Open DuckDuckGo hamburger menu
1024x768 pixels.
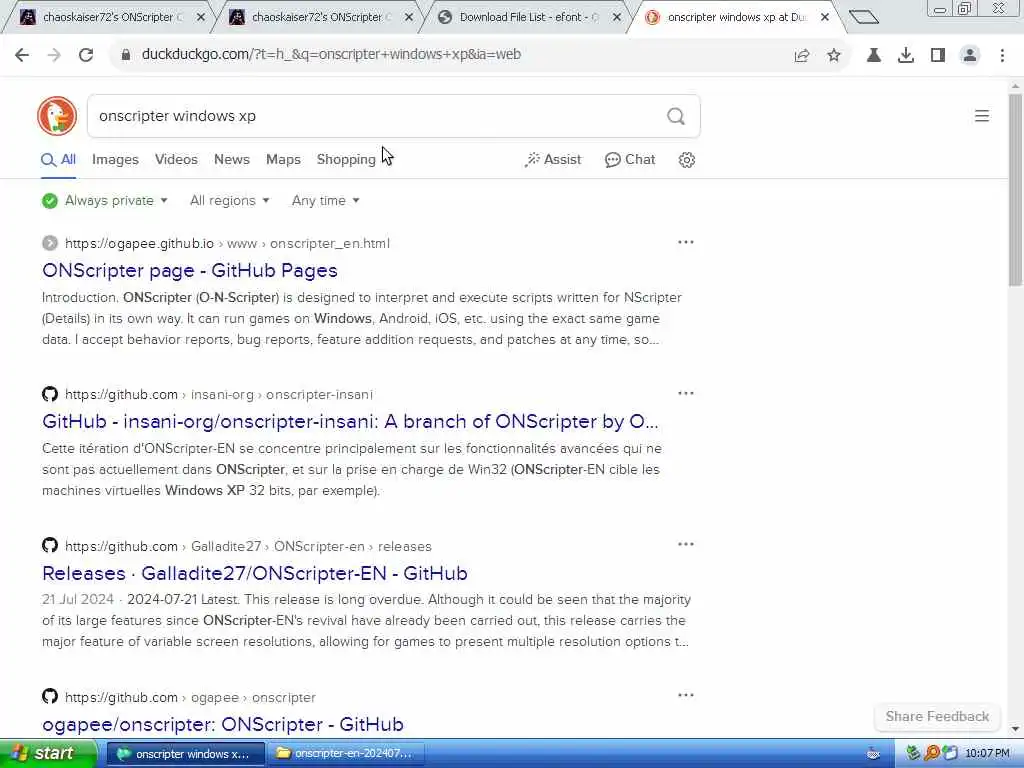[x=982, y=116]
